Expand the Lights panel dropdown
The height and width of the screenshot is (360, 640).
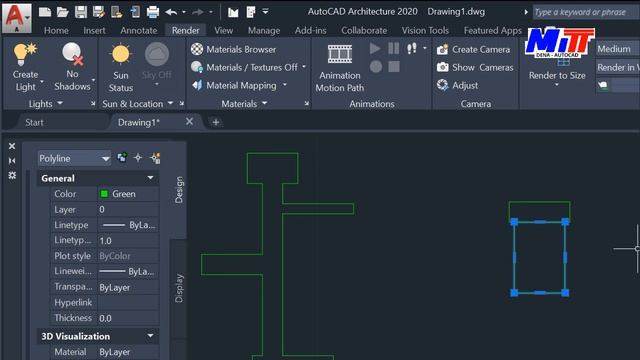point(60,103)
